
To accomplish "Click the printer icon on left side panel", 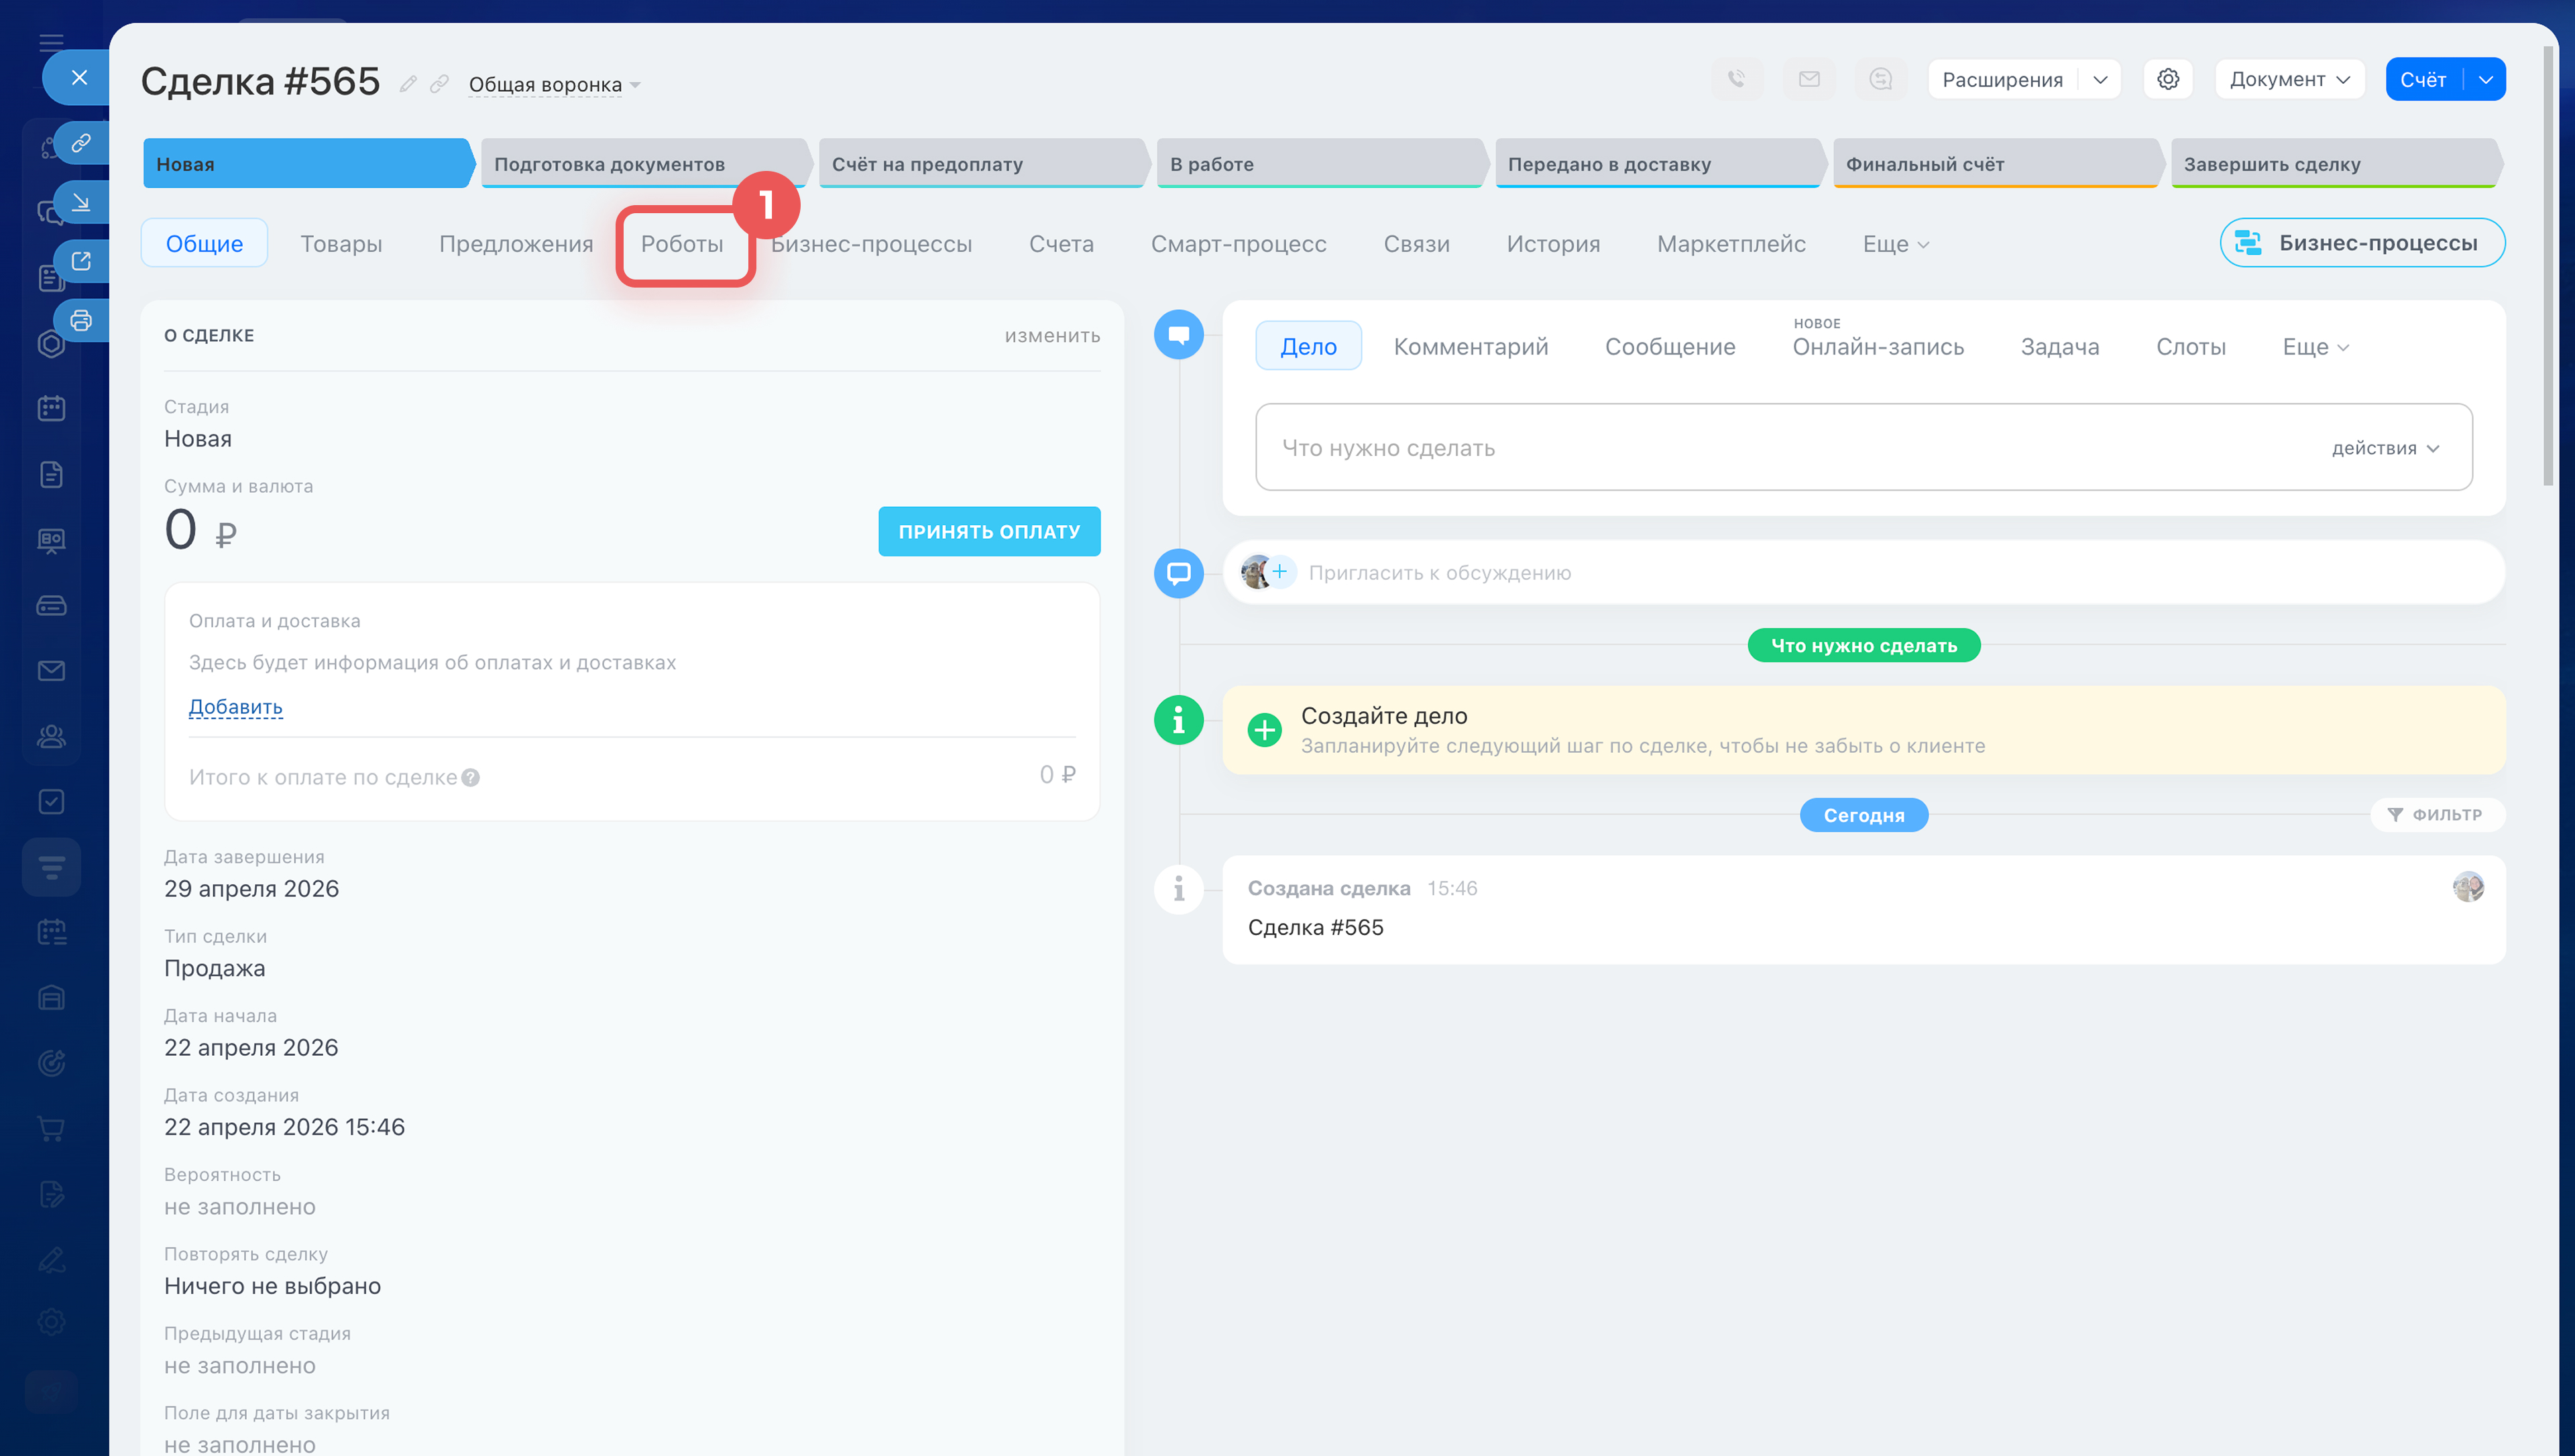I will 81,320.
